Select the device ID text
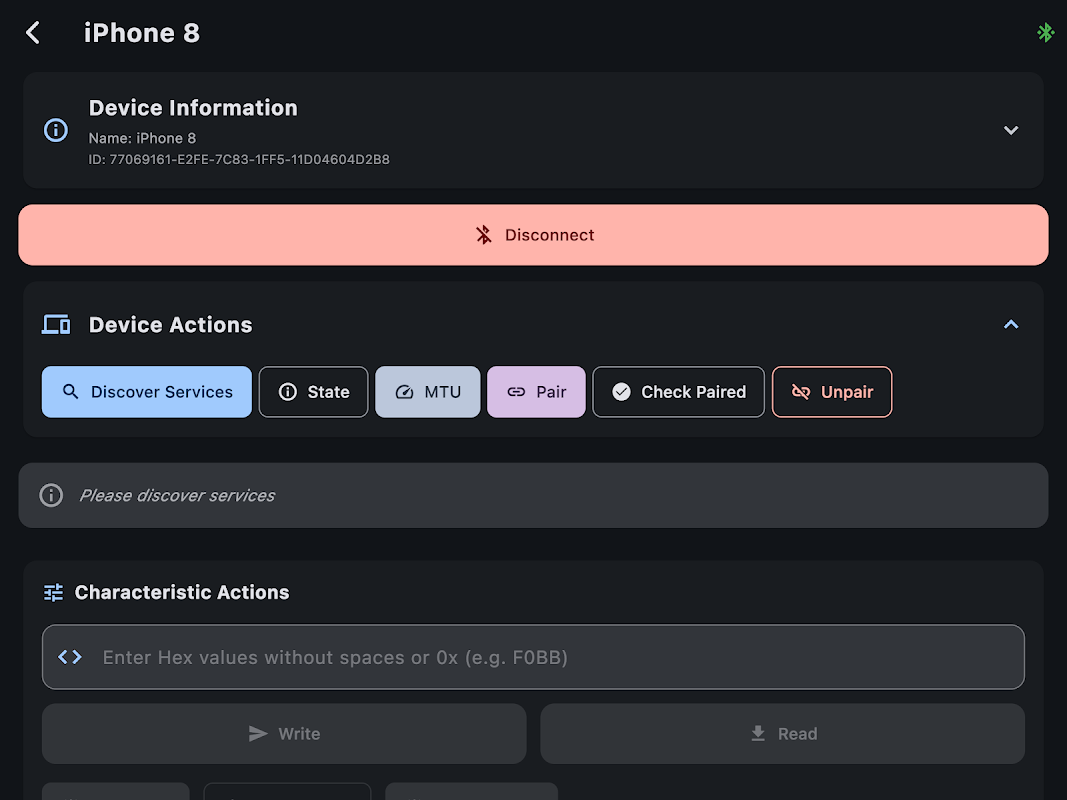 point(239,159)
